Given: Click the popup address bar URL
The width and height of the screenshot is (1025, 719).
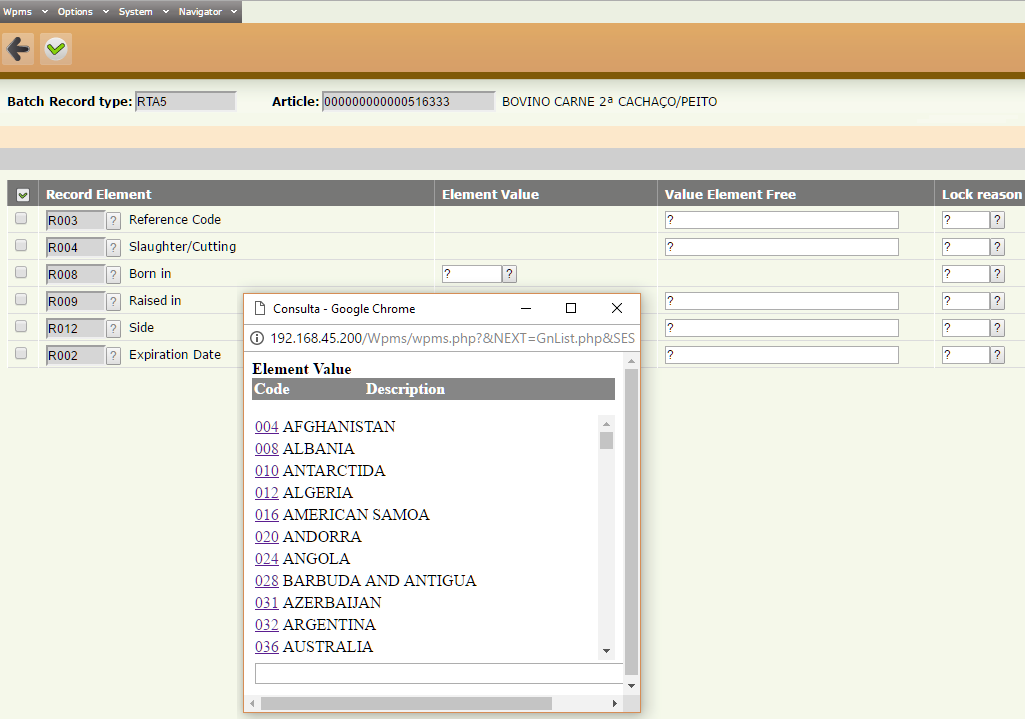Looking at the screenshot, I should pos(452,338).
